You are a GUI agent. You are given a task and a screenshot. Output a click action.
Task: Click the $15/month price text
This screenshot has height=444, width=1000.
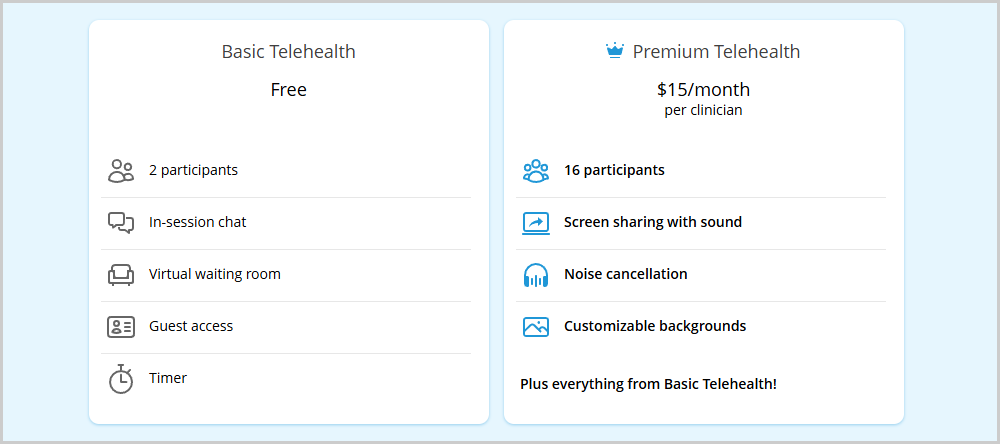click(x=703, y=90)
